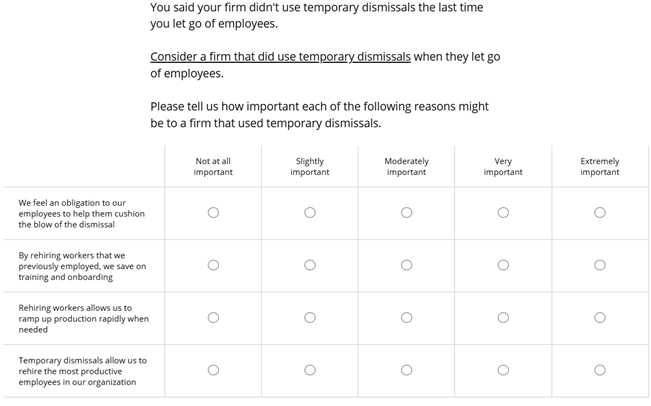Select 'Not at all important' for obligation to employees
The image size is (651, 406).
pyautogui.click(x=213, y=212)
